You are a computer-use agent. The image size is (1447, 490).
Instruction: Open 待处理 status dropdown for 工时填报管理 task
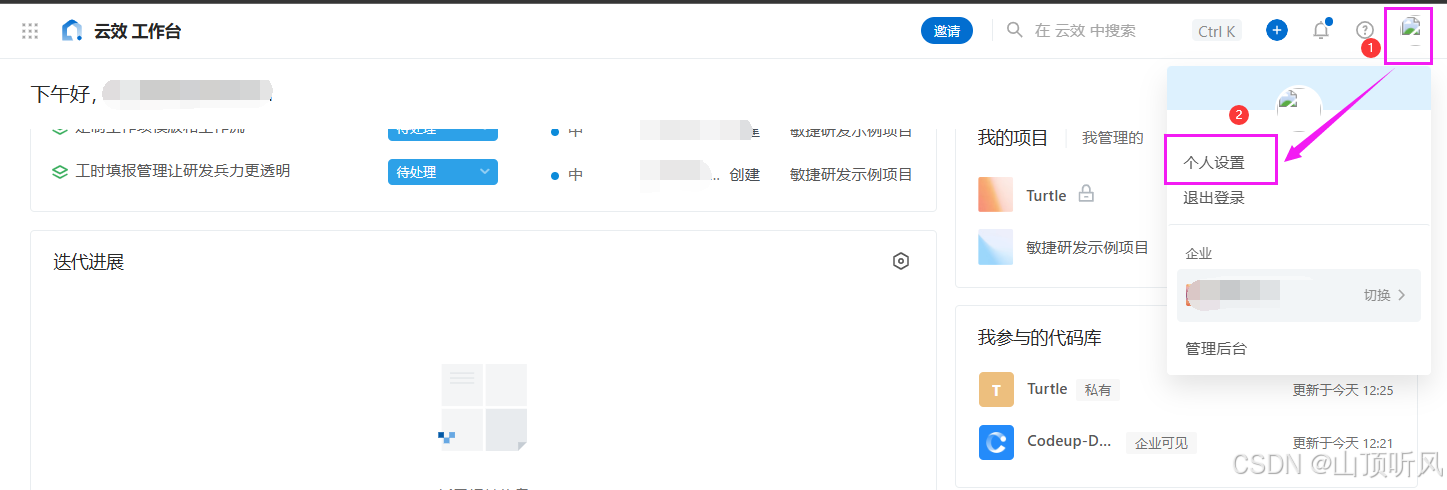[443, 172]
